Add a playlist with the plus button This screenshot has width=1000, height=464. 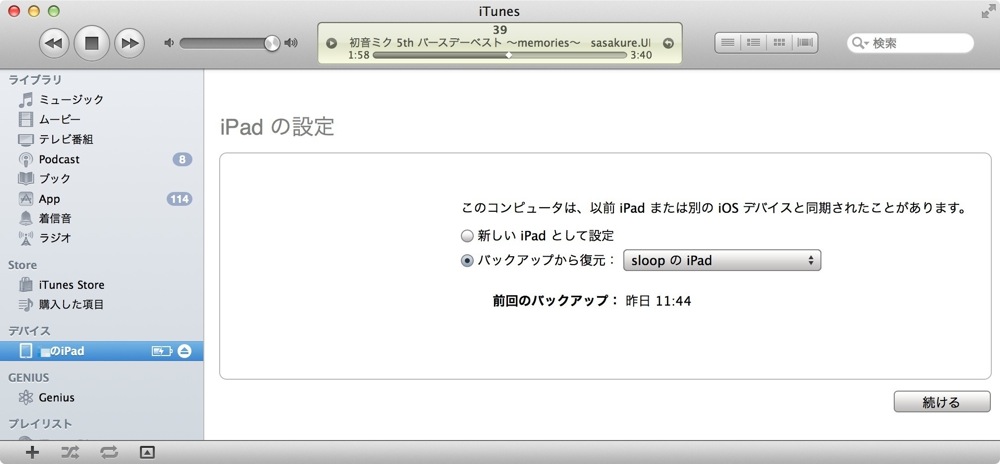32,453
